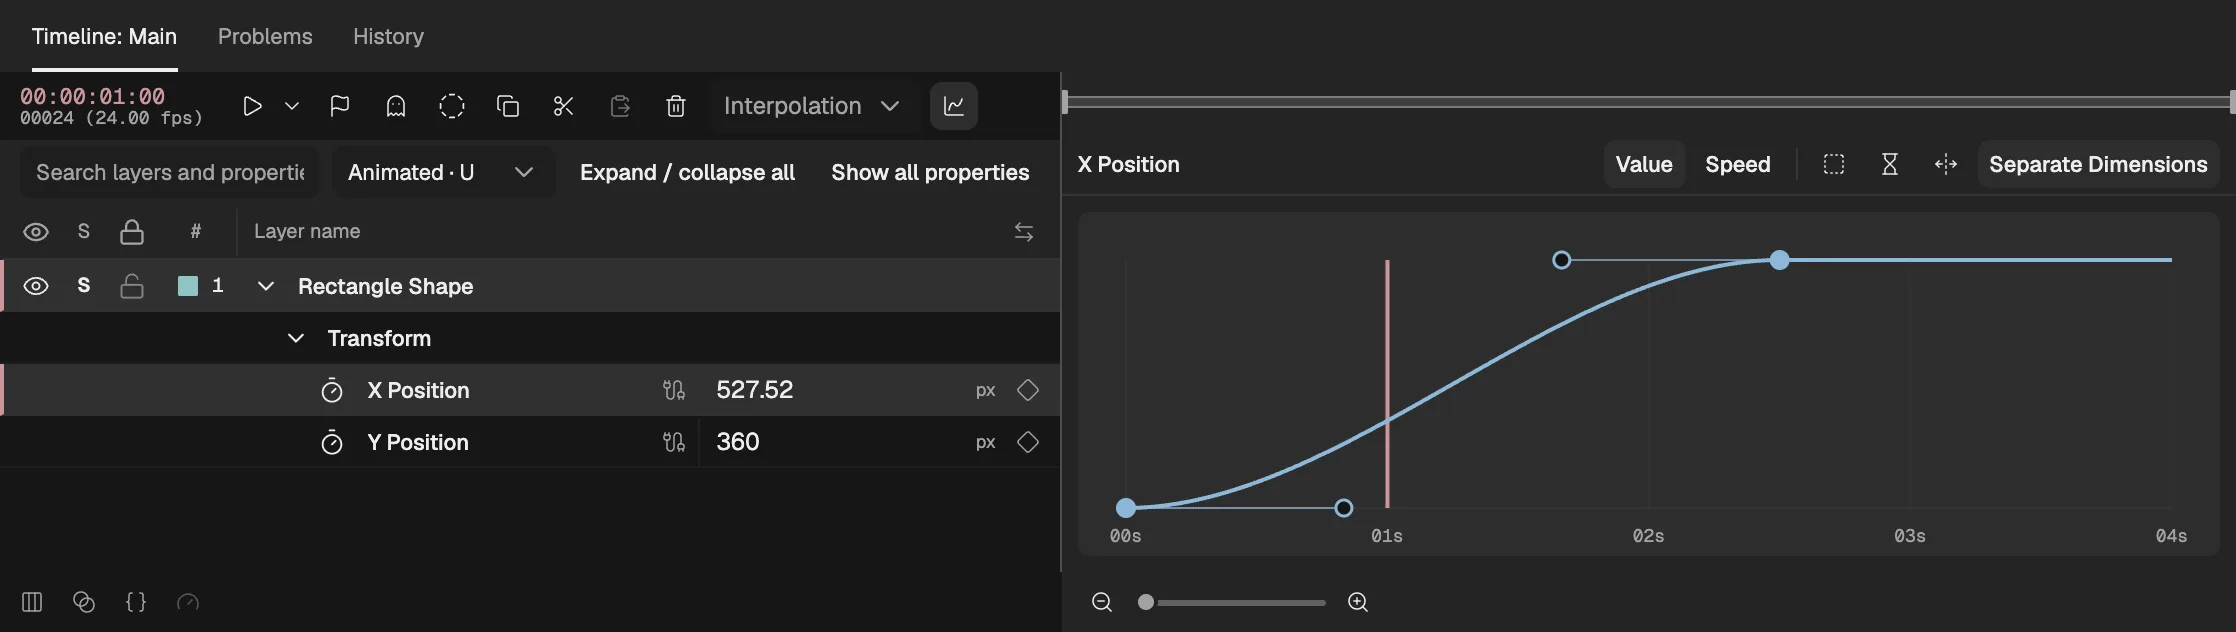The image size is (2236, 632).
Task: Switch to the Timeline: Main tab
Action: (104, 36)
